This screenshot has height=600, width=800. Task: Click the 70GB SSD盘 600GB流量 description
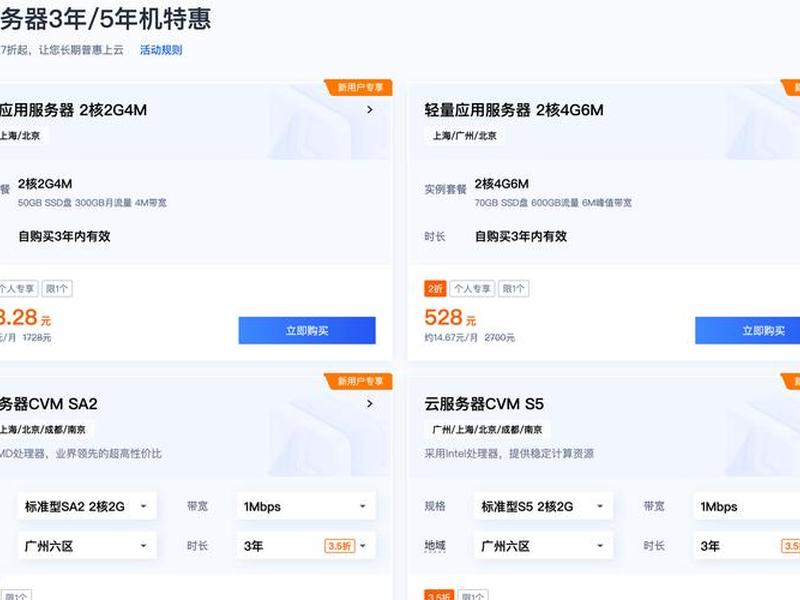[x=553, y=203]
